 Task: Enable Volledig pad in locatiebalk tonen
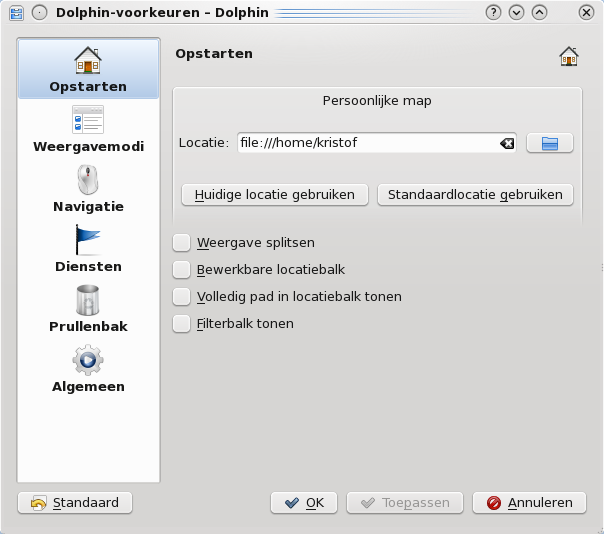click(181, 297)
